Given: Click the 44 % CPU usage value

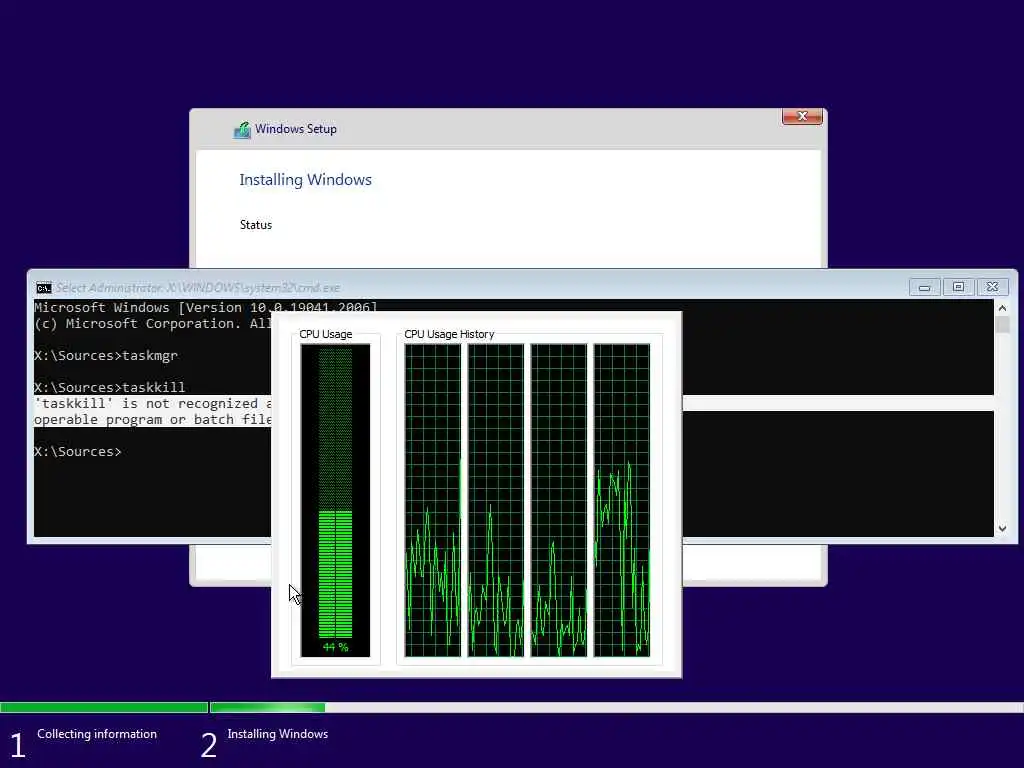Looking at the screenshot, I should click(x=335, y=647).
